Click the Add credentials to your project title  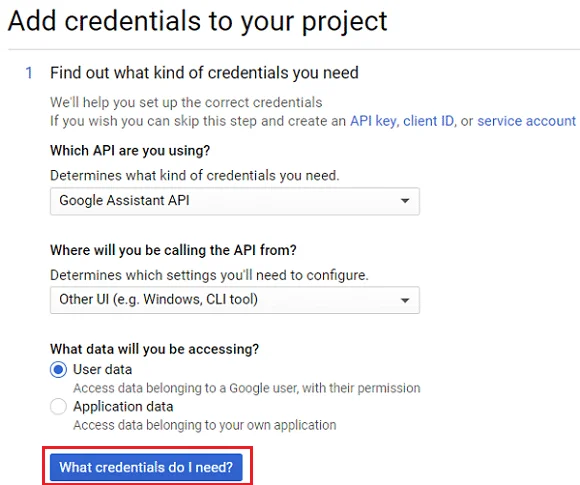coord(197,21)
